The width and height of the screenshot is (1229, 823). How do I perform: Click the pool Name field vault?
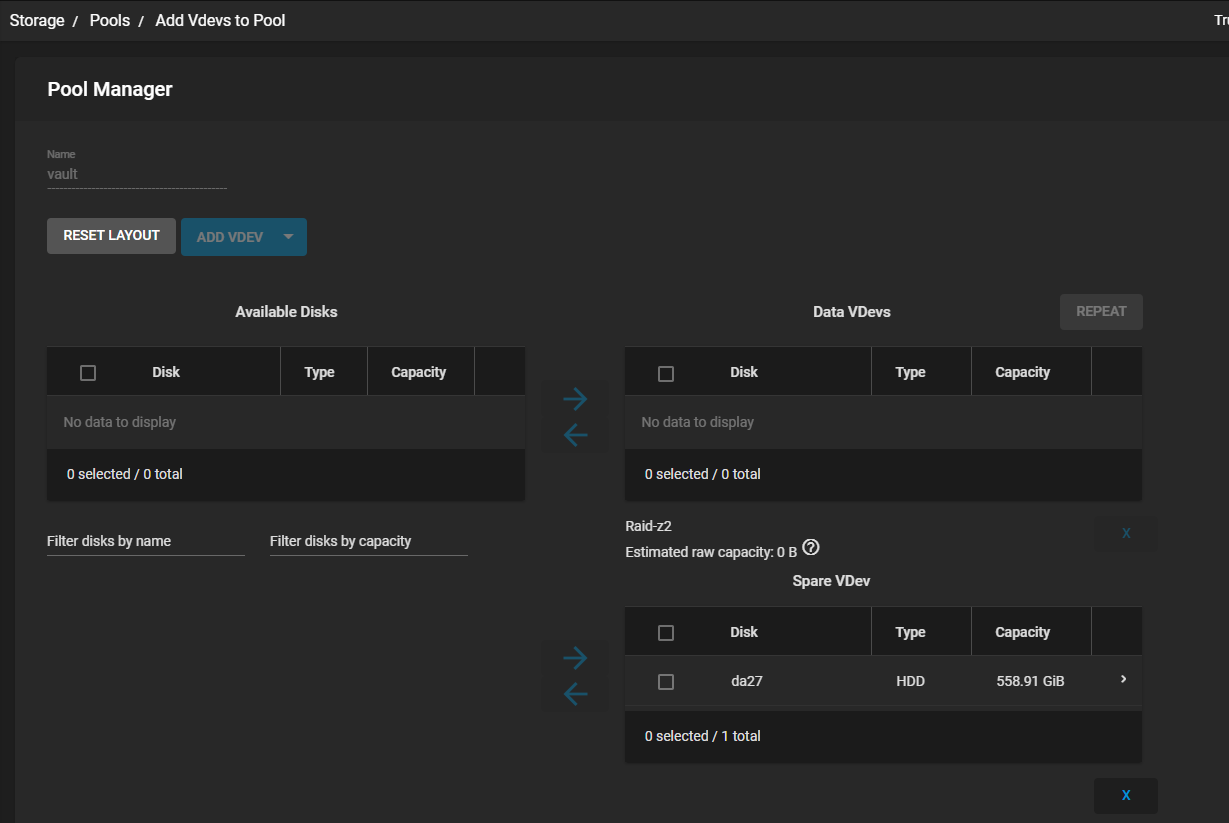click(x=137, y=174)
